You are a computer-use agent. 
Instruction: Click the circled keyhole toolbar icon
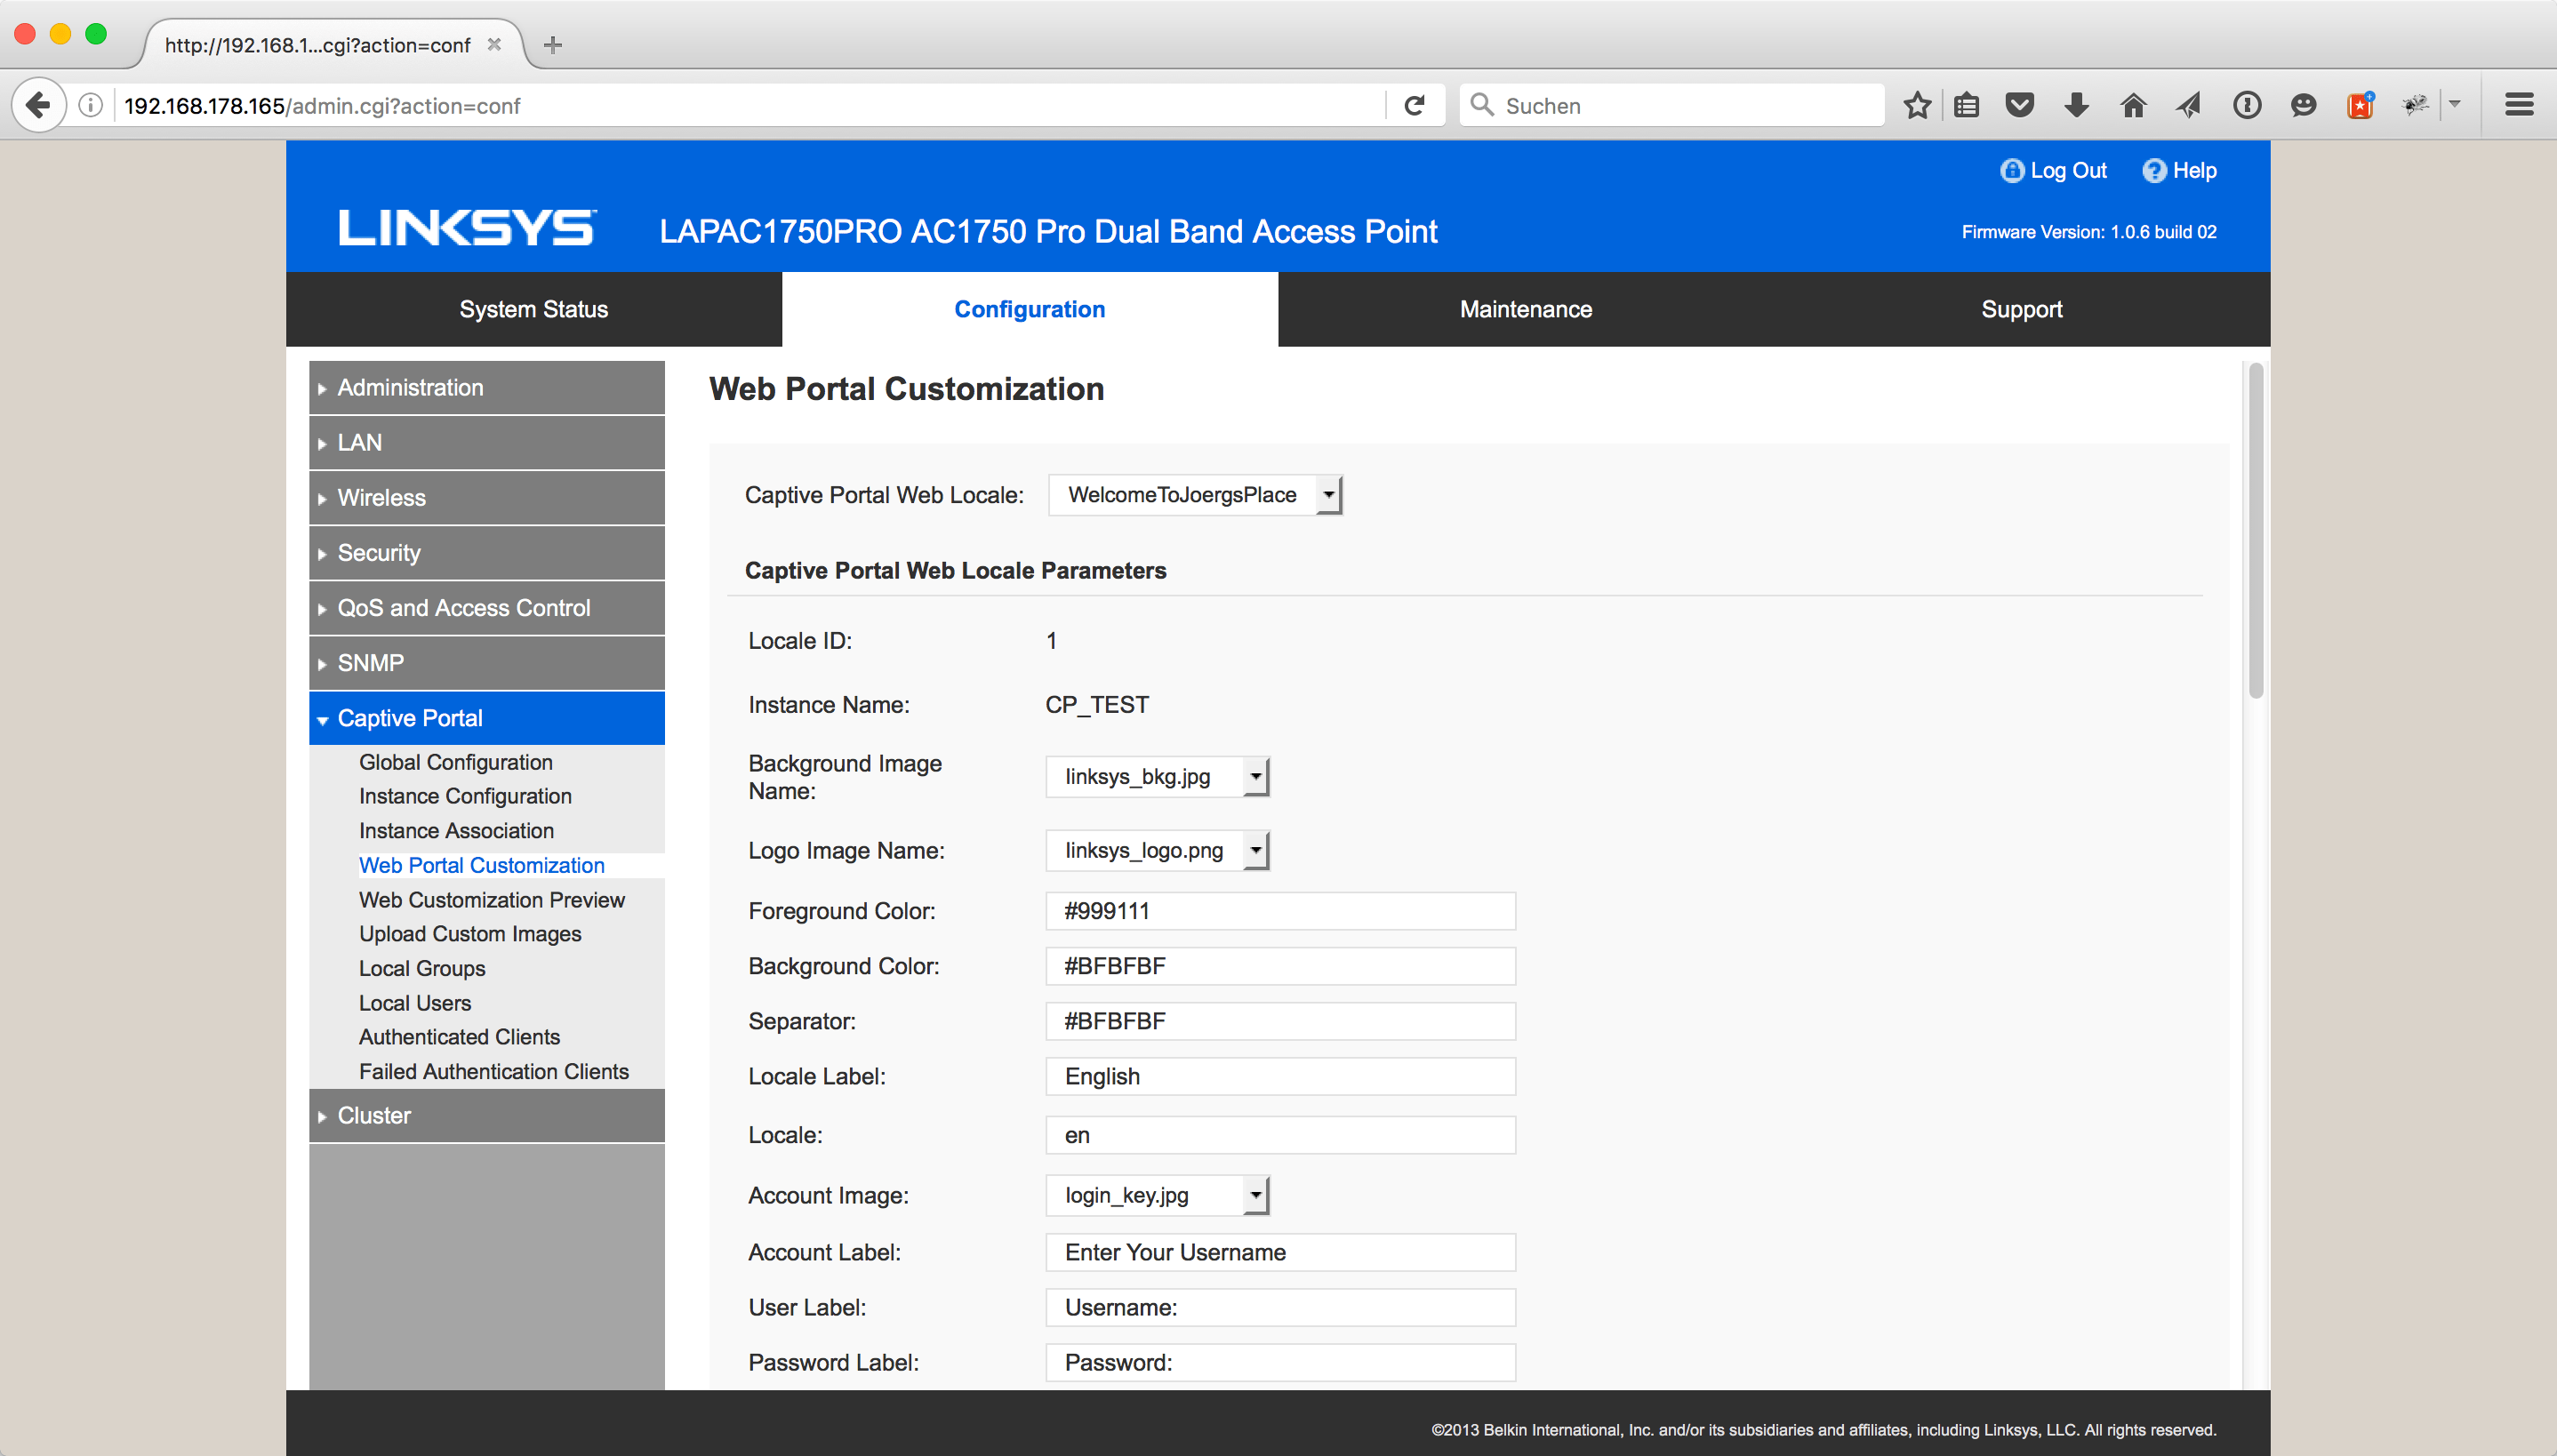pos(2246,105)
